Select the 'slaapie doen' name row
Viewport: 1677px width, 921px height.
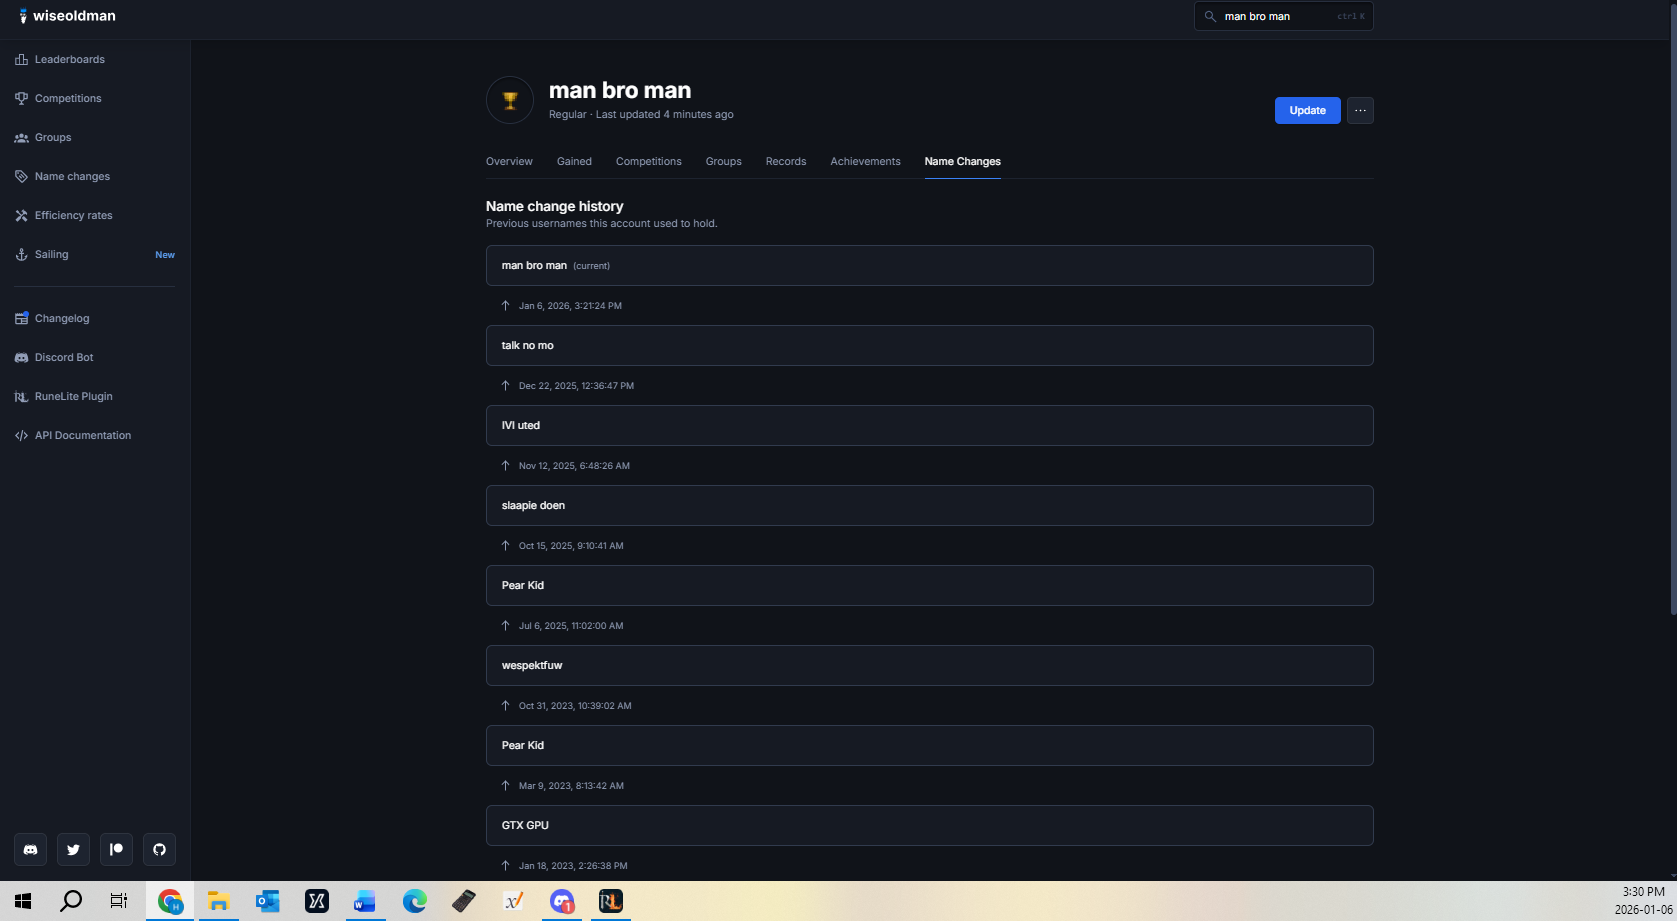pos(929,505)
